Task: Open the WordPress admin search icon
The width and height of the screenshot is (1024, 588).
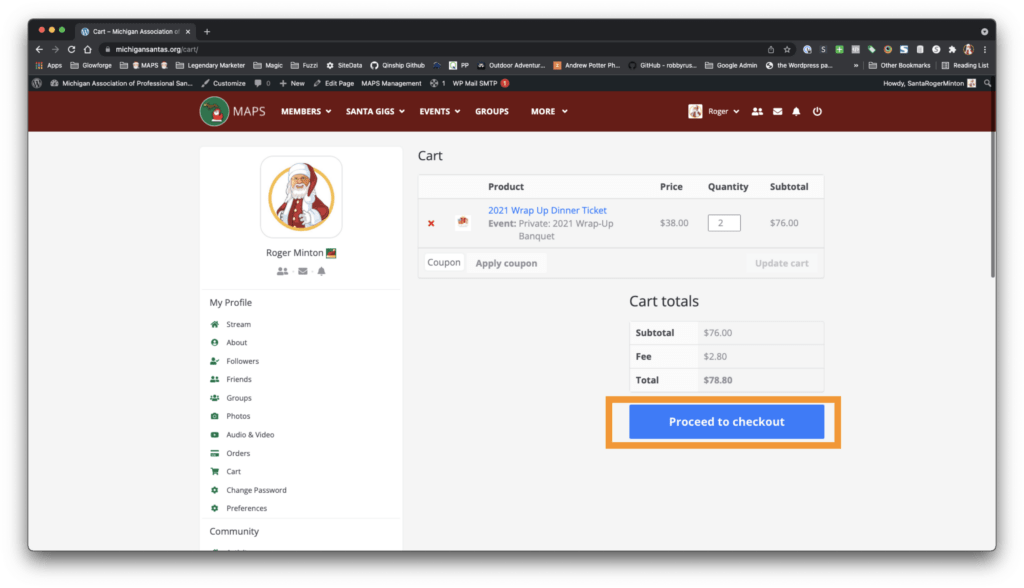Action: point(987,84)
